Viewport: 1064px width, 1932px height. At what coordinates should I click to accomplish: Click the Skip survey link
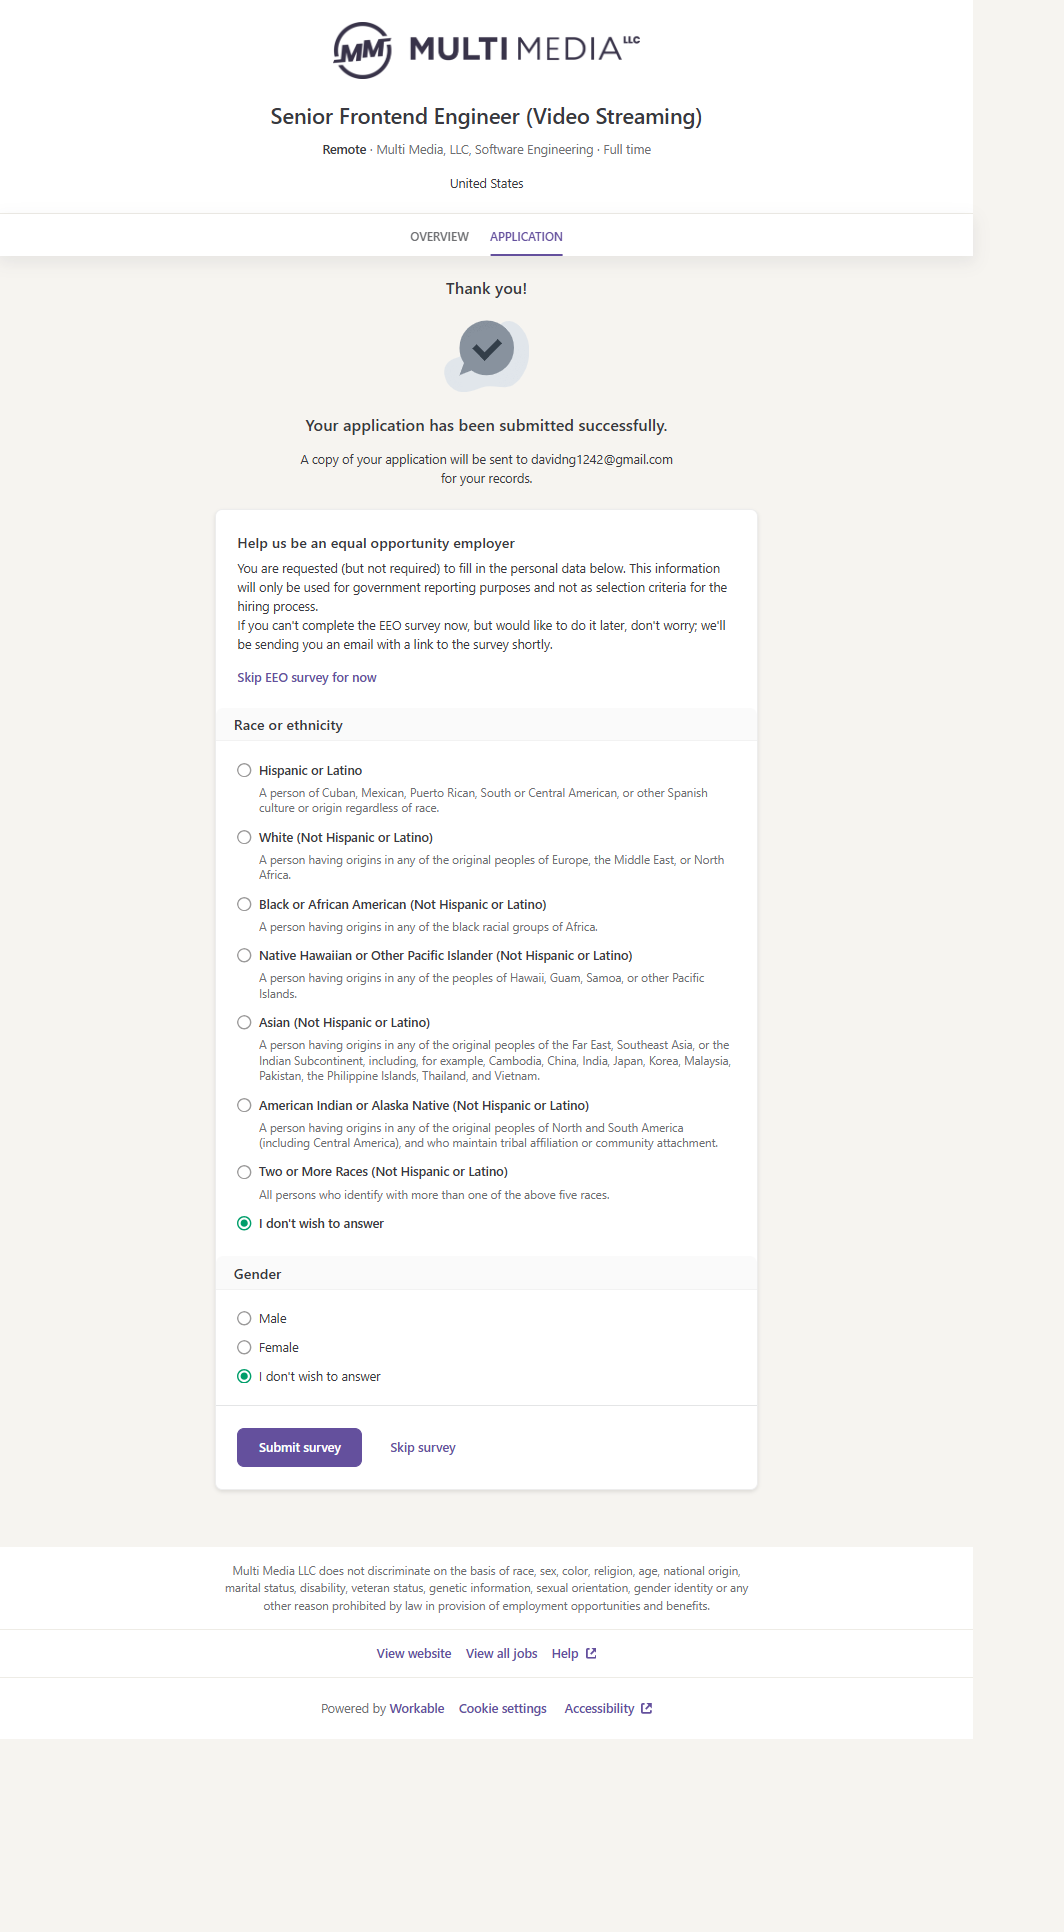[423, 1447]
